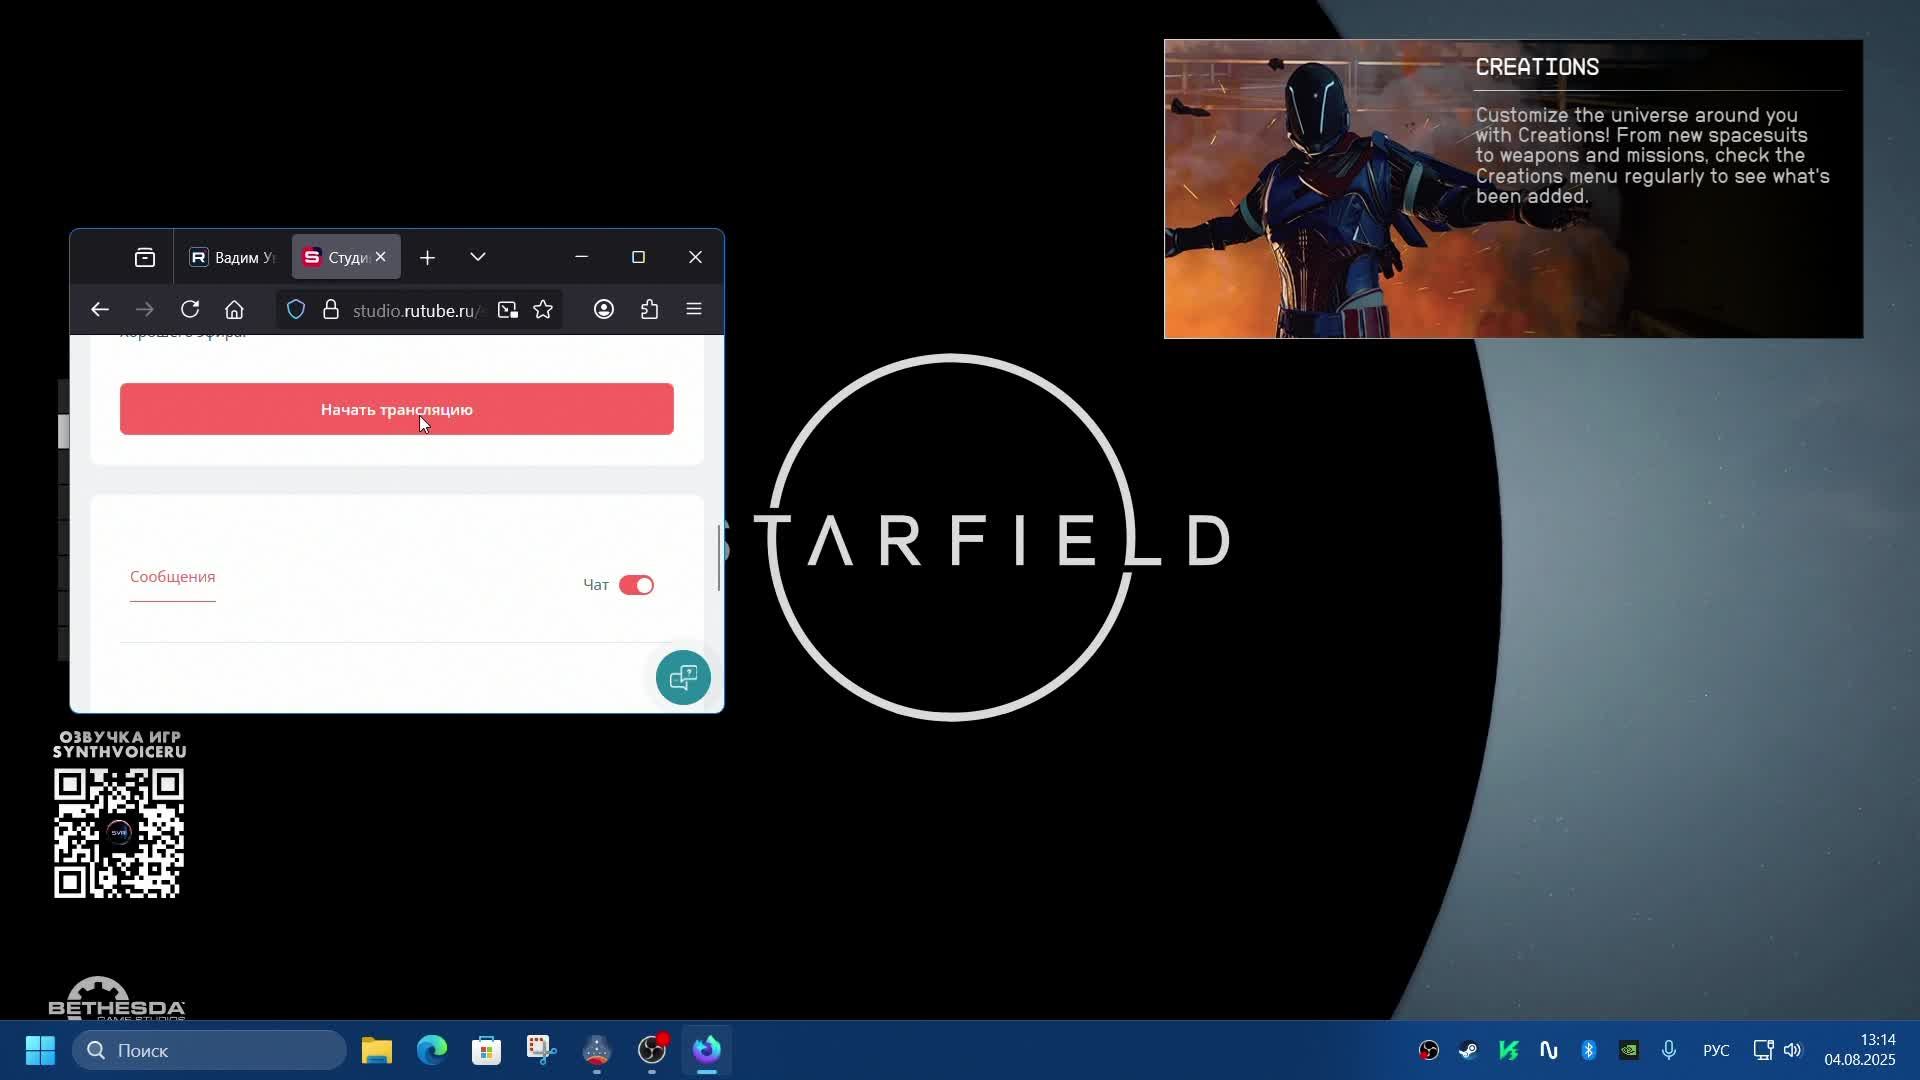Switch the РУС input language
The height and width of the screenshot is (1080, 1920).
pos(1716,1050)
